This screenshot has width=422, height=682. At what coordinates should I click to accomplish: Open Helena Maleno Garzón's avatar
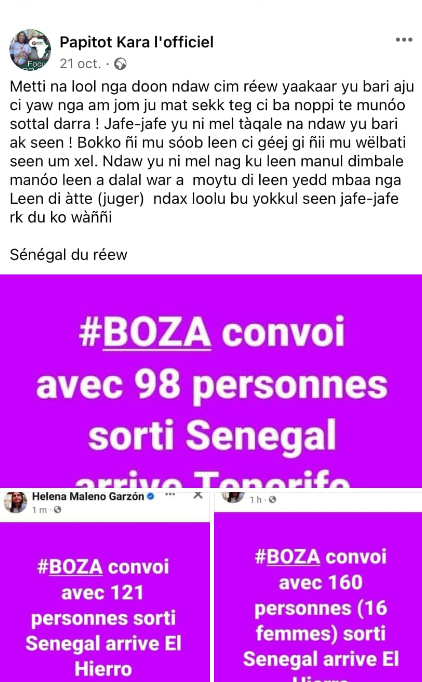(15, 502)
